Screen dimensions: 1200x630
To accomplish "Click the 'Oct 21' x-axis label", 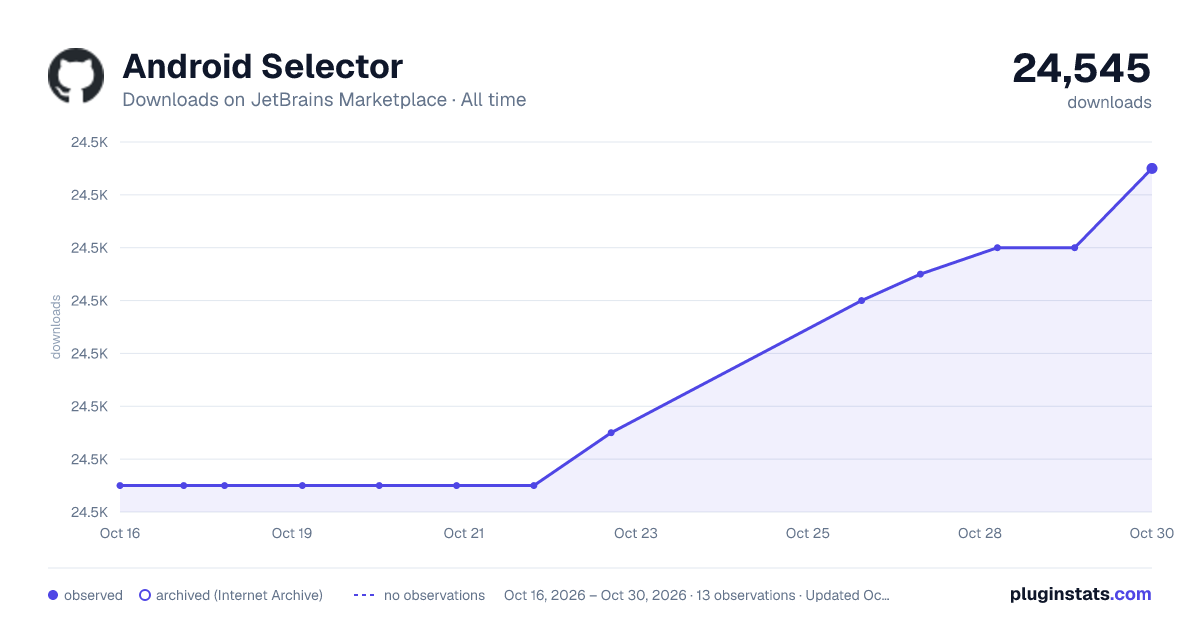I will click(x=464, y=533).
